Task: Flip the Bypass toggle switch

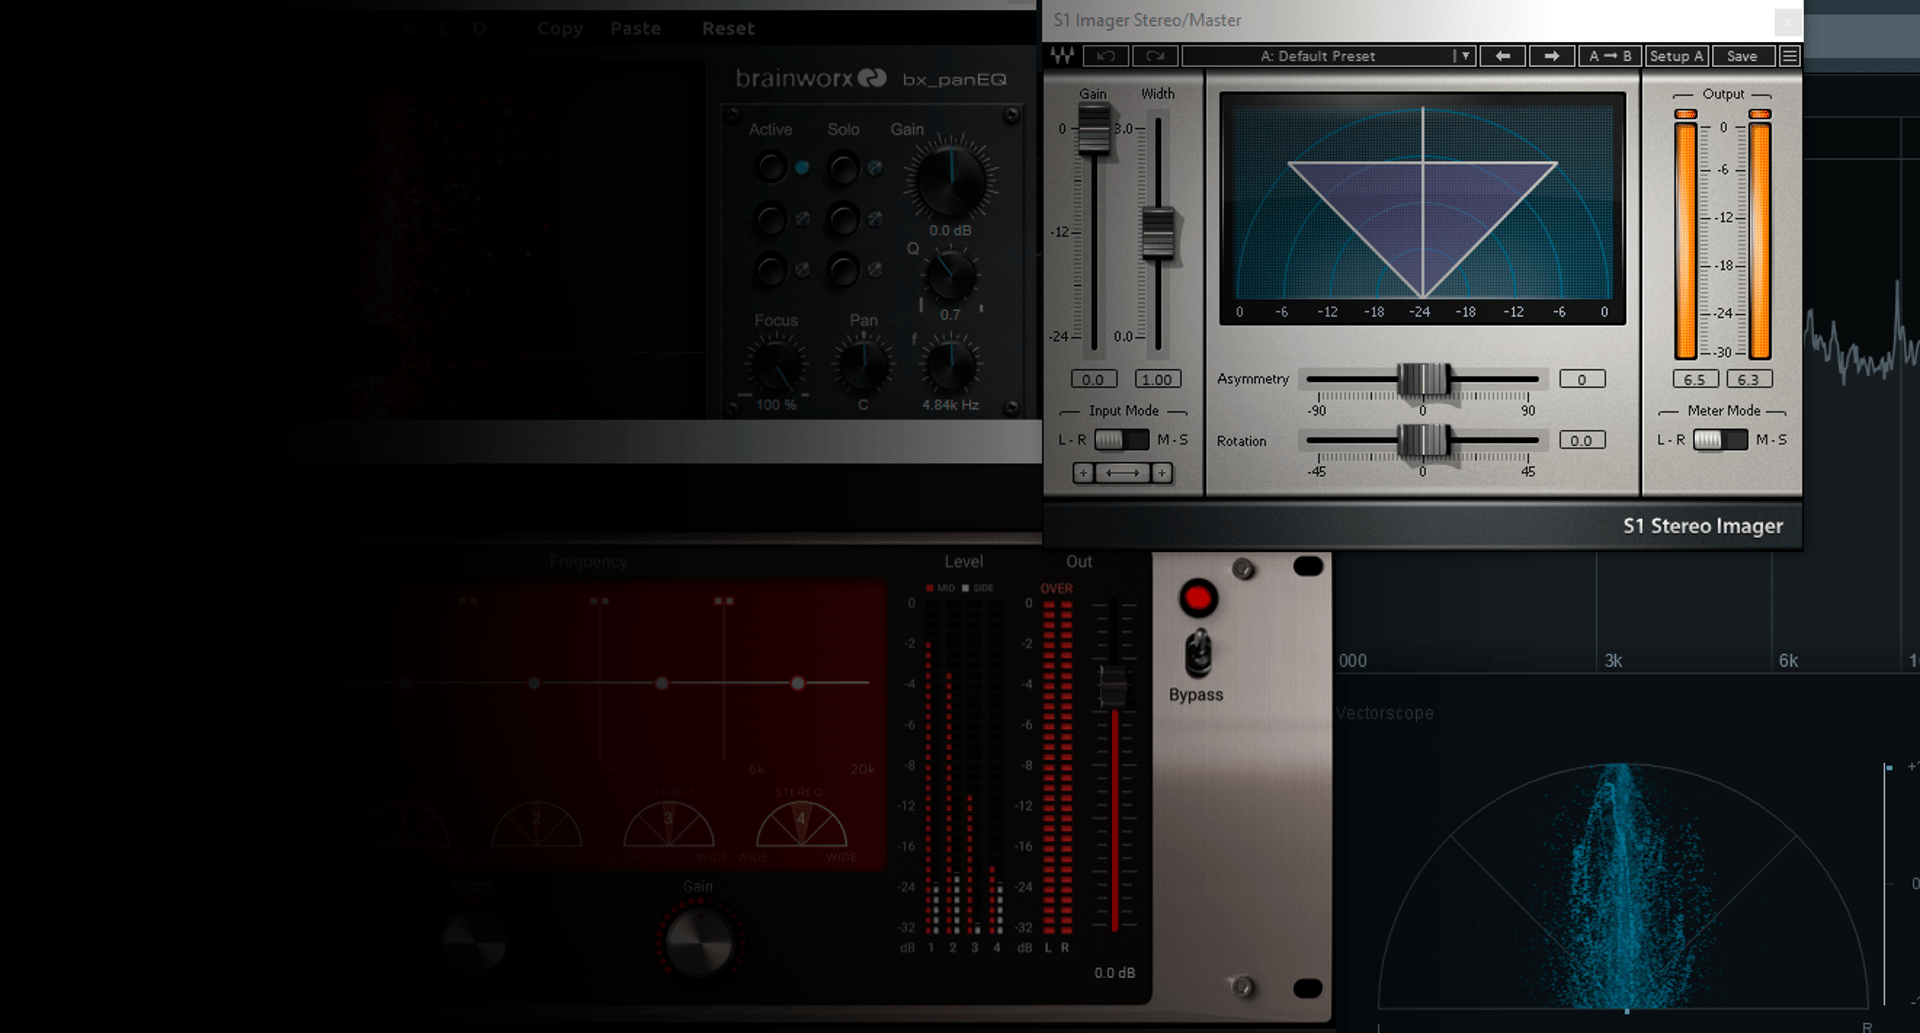Action: point(1198,654)
